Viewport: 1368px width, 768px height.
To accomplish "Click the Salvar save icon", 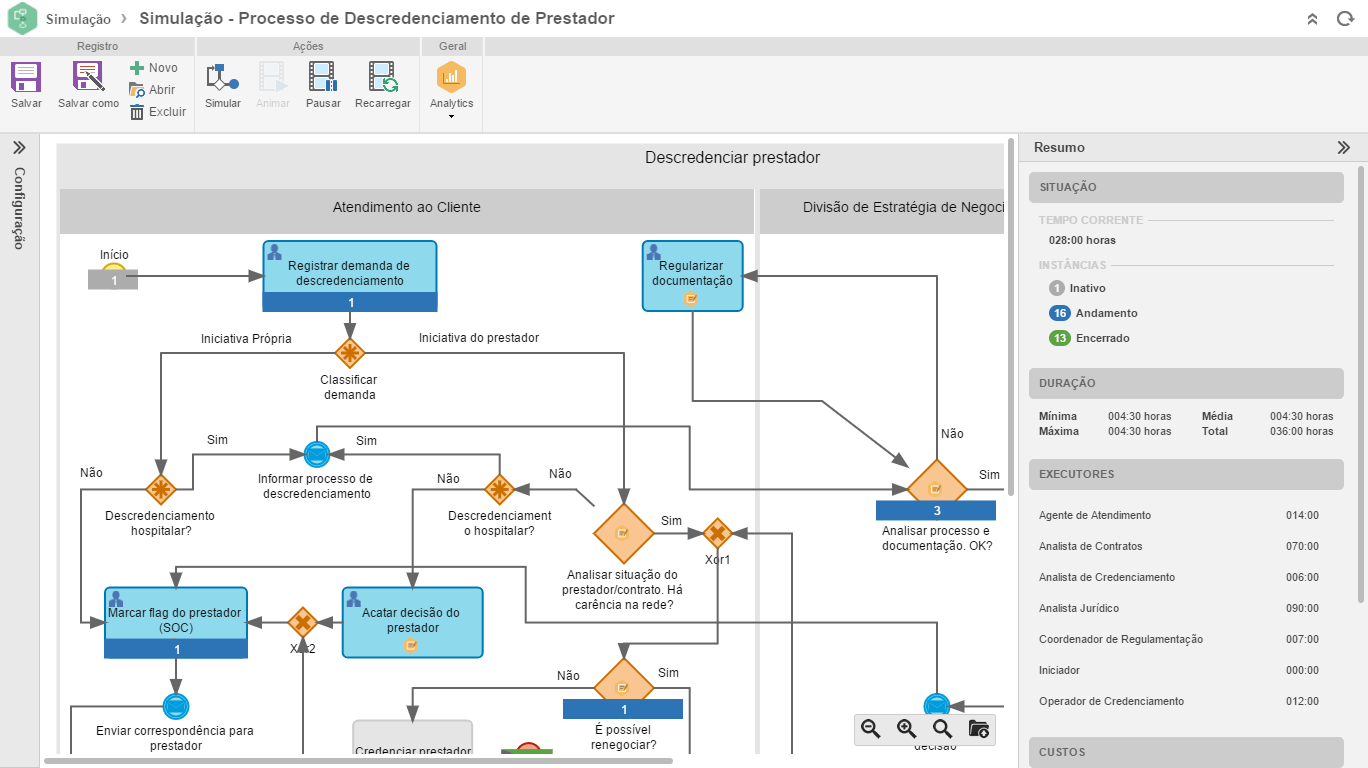I will [26, 78].
